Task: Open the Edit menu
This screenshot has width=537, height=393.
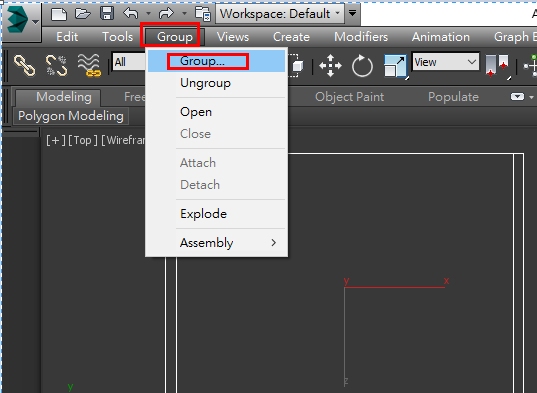Action: coord(67,37)
